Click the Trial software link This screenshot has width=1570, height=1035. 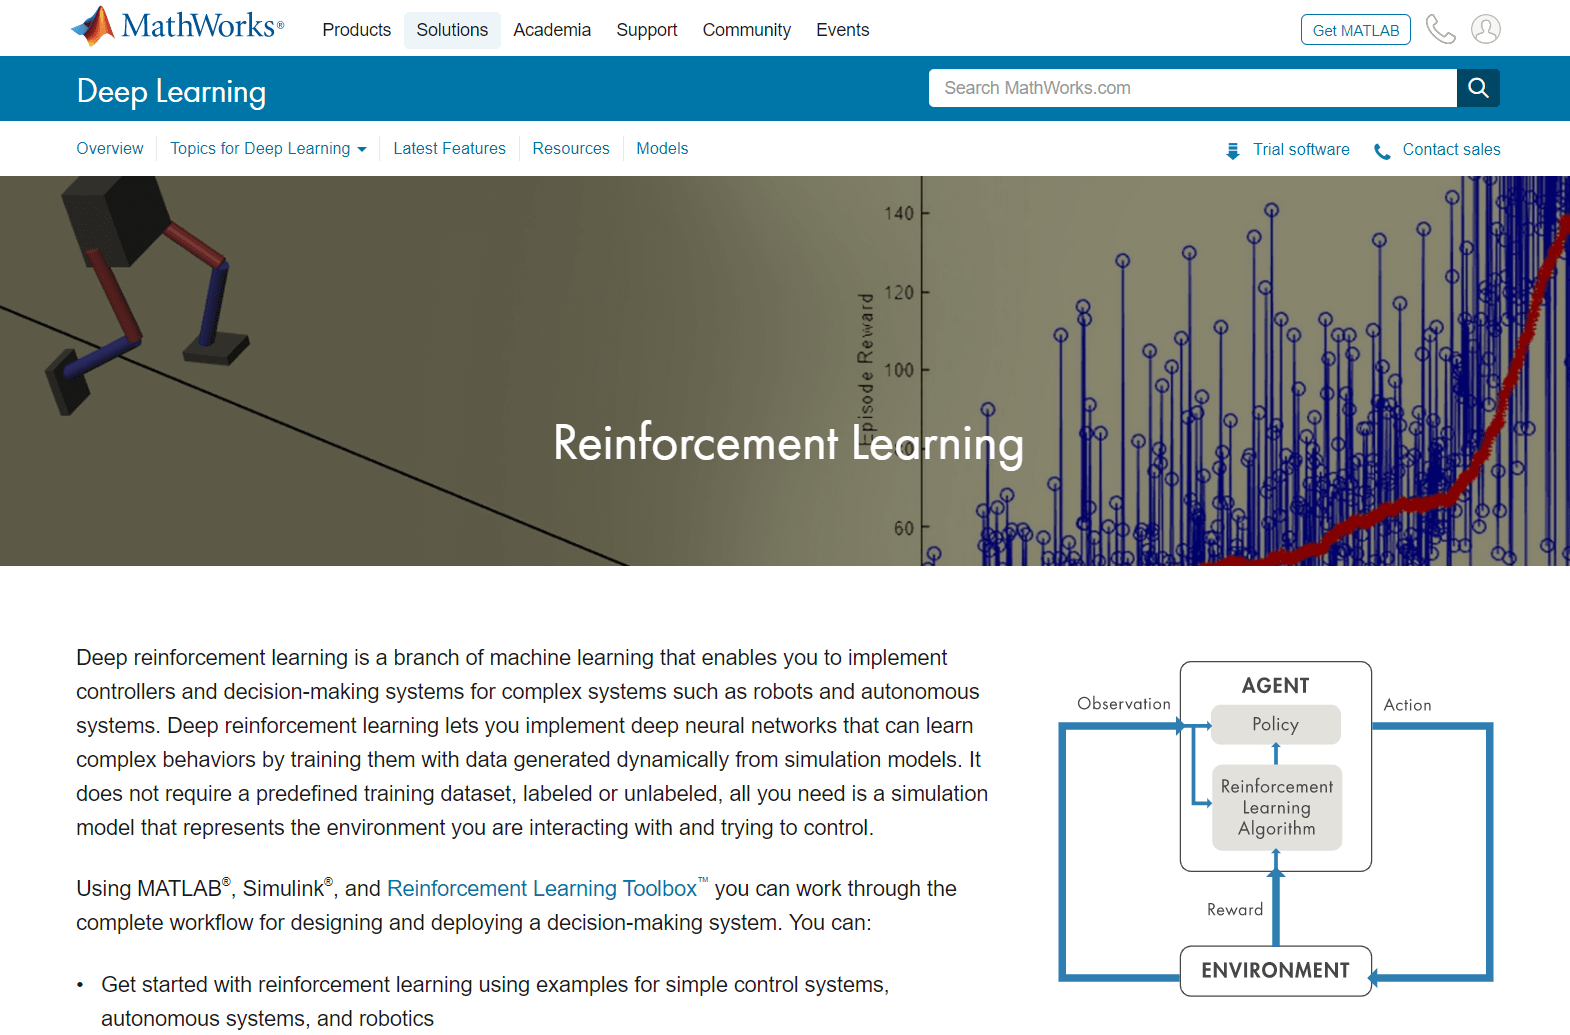point(1301,149)
